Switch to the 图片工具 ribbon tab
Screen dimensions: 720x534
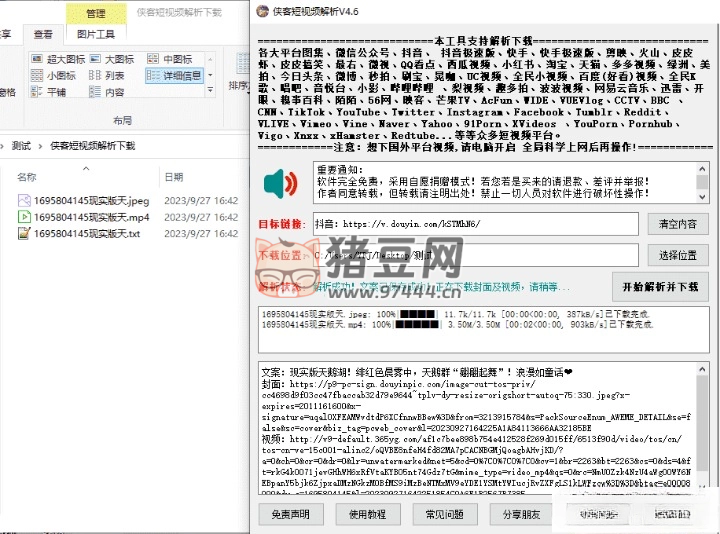click(x=95, y=34)
